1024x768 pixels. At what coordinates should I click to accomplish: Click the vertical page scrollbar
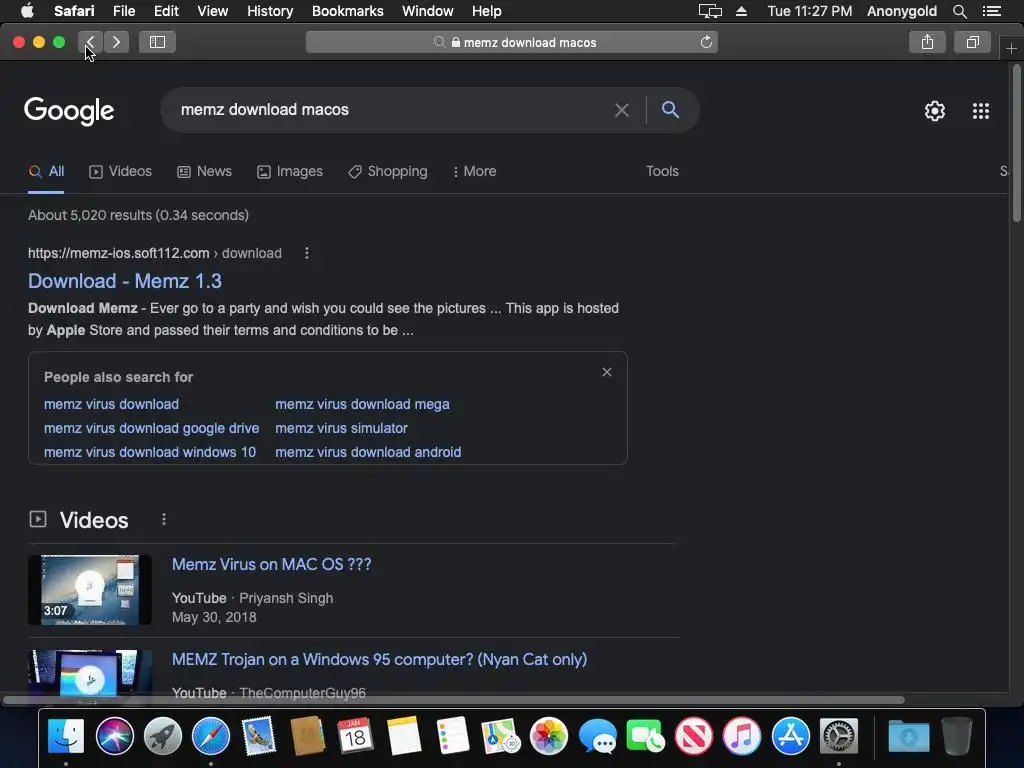click(x=1017, y=144)
